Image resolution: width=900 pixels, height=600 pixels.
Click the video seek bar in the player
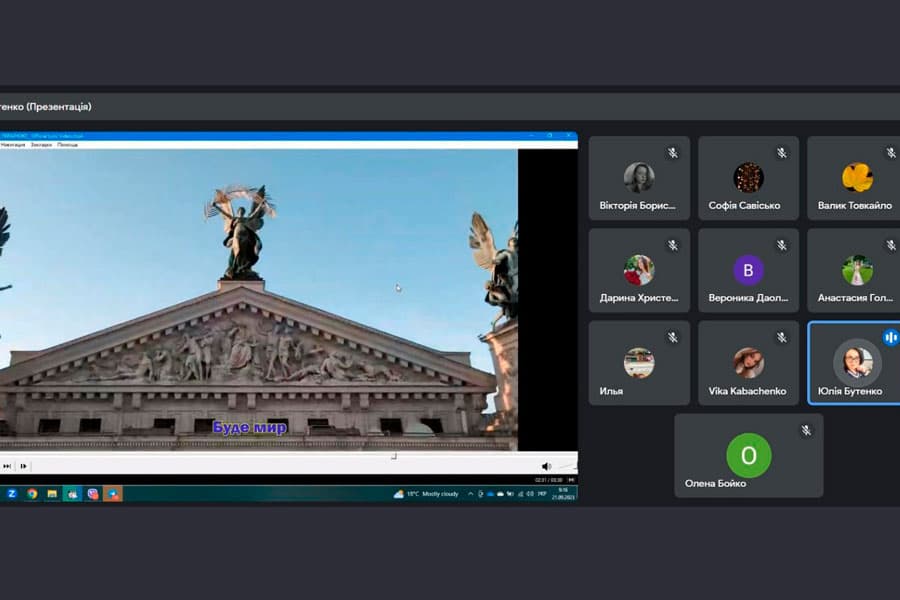click(x=287, y=456)
